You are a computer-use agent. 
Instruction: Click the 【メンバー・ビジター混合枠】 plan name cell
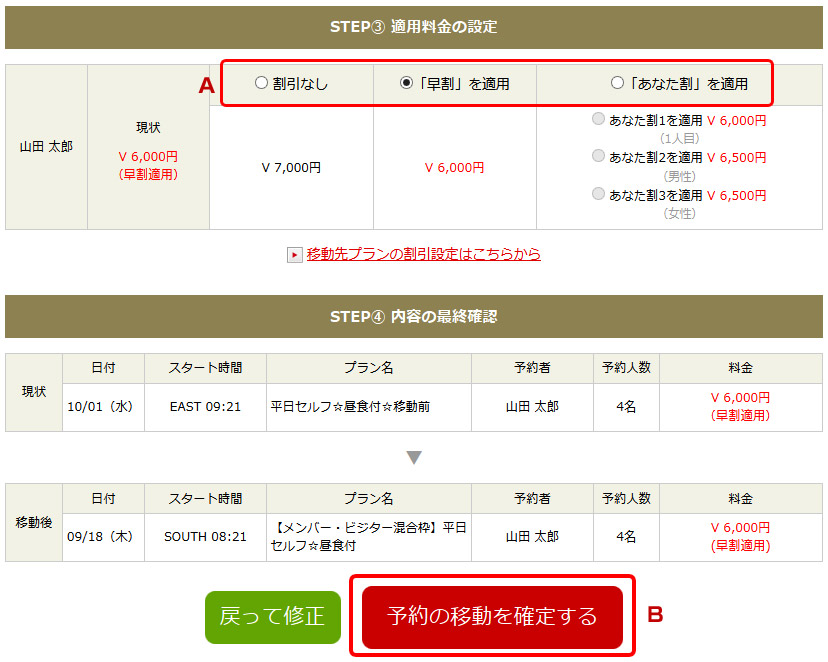(x=369, y=537)
